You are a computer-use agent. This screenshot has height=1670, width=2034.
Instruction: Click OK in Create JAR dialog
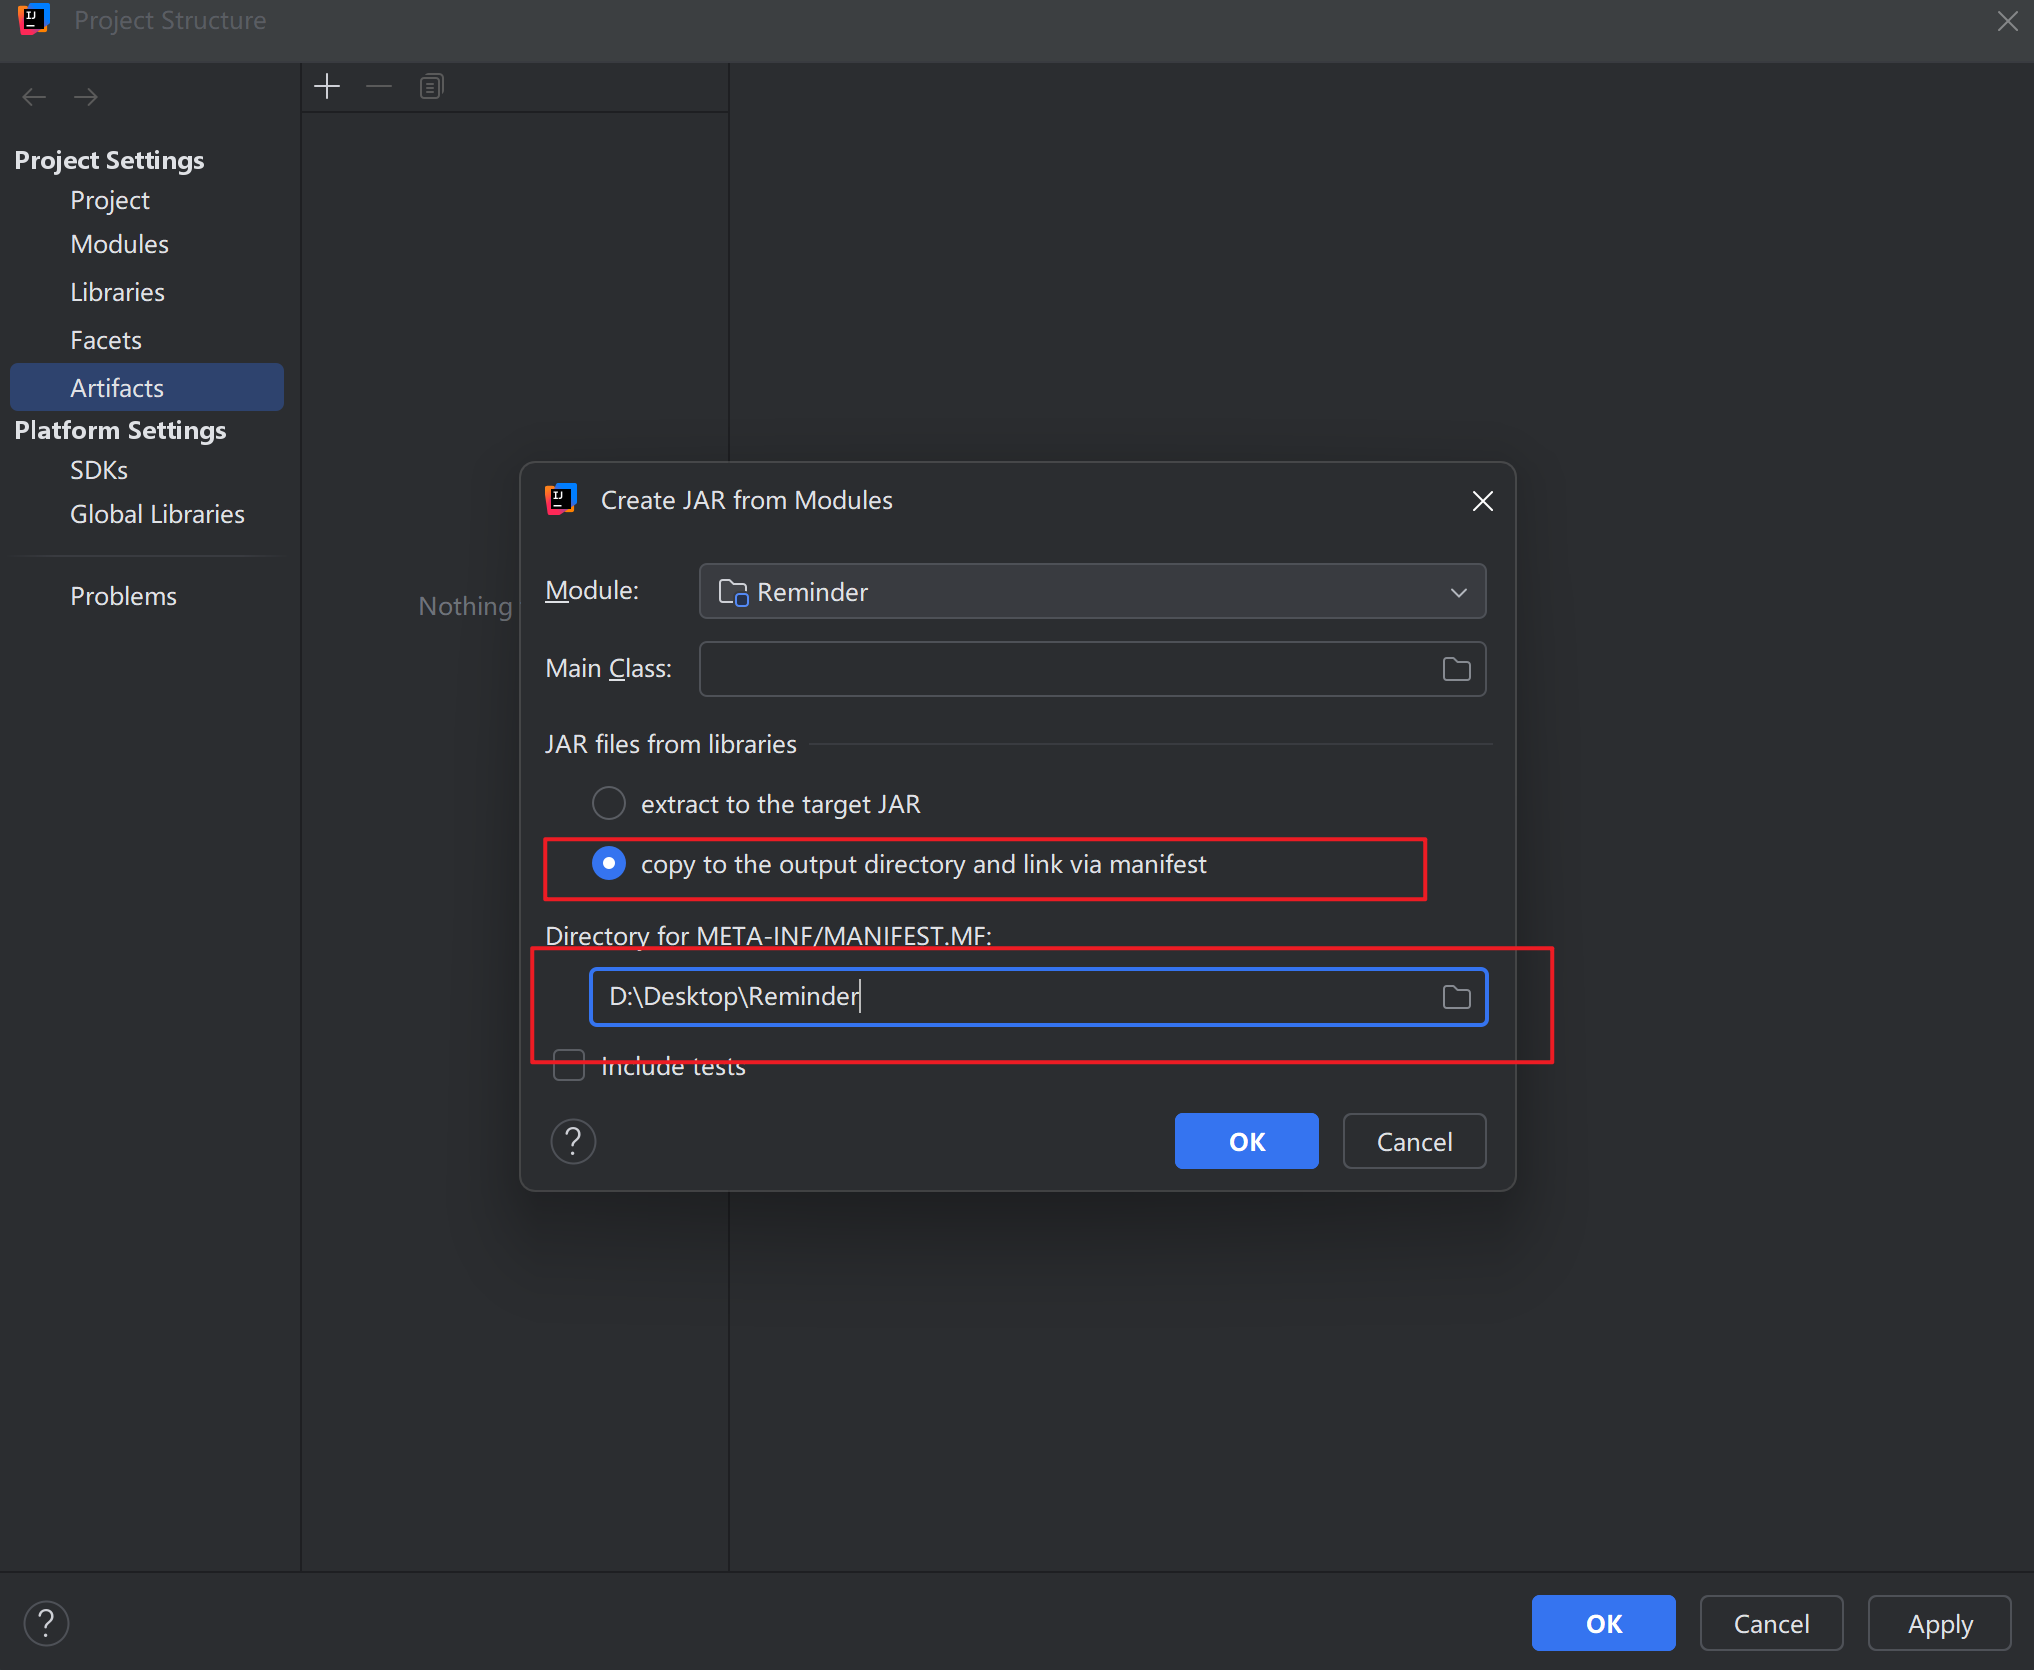[1246, 1141]
